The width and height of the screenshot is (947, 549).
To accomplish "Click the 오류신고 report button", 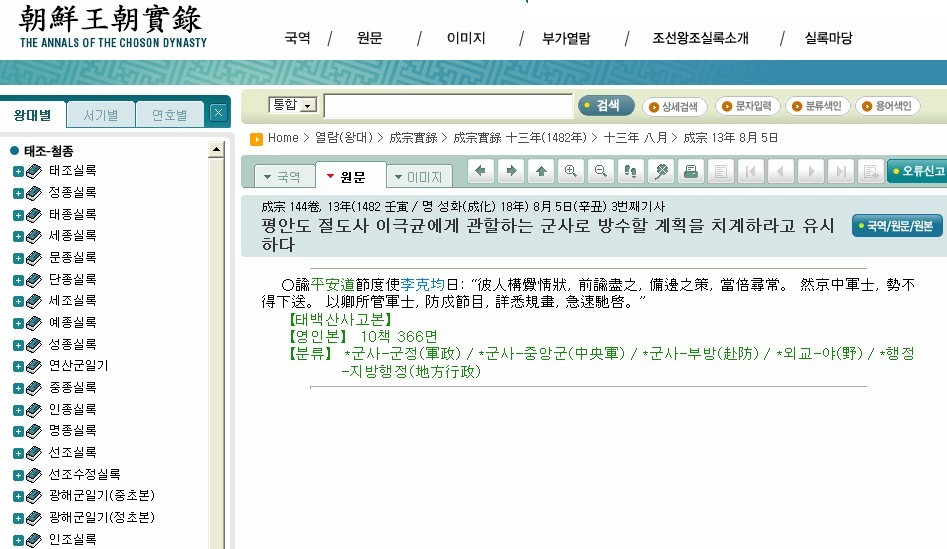I will click(917, 172).
